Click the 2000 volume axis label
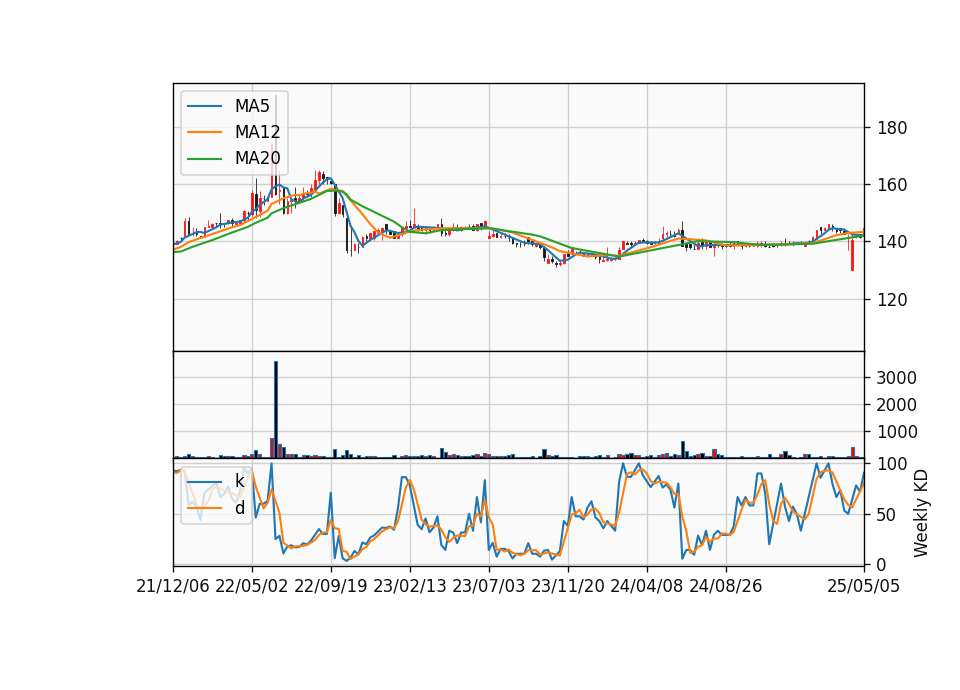Viewport: 960px width, 690px height. point(896,405)
